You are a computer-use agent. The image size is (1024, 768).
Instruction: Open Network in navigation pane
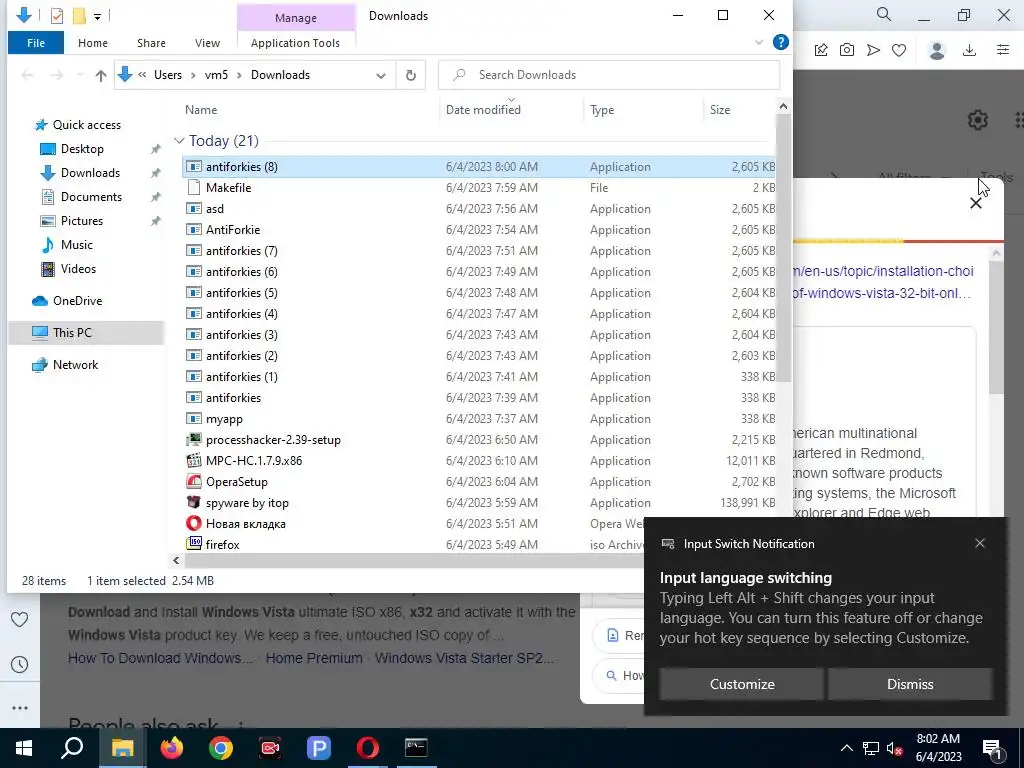(75, 364)
